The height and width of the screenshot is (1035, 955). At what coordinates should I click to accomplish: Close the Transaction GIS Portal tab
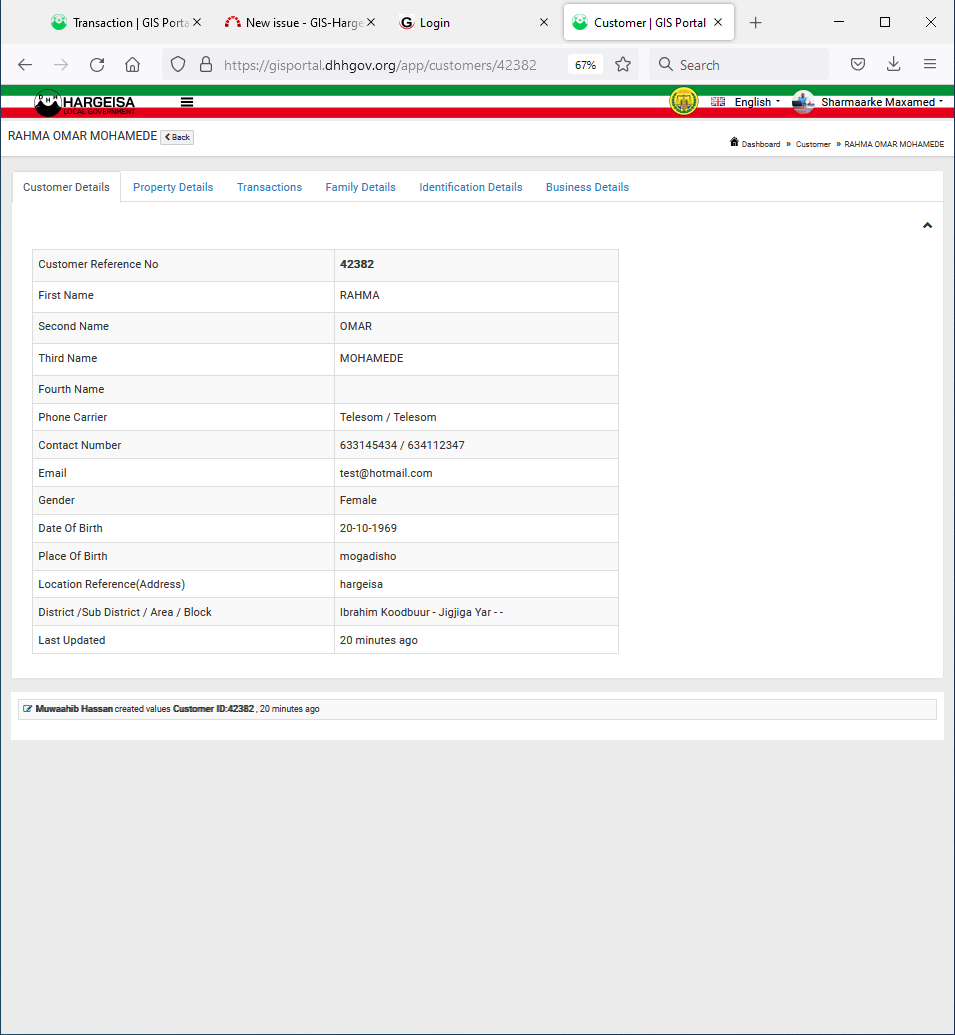[197, 22]
